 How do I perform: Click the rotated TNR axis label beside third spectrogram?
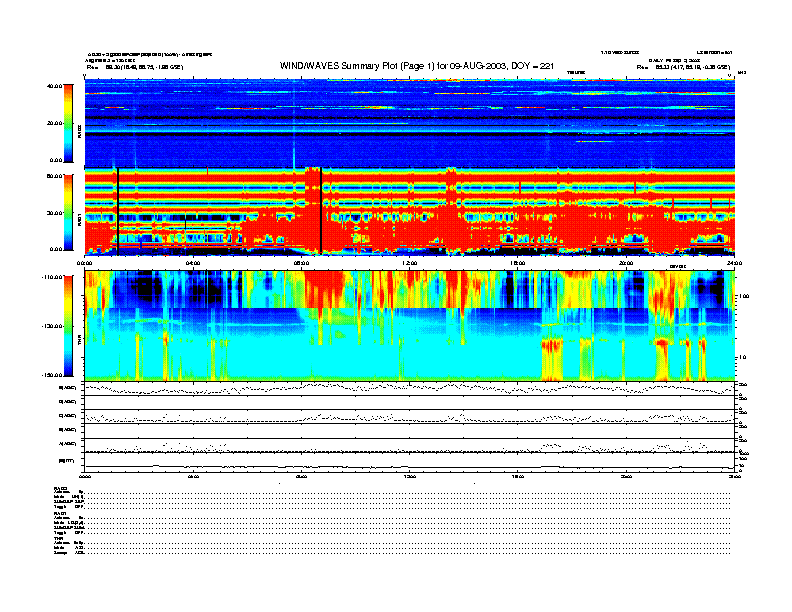coord(79,342)
